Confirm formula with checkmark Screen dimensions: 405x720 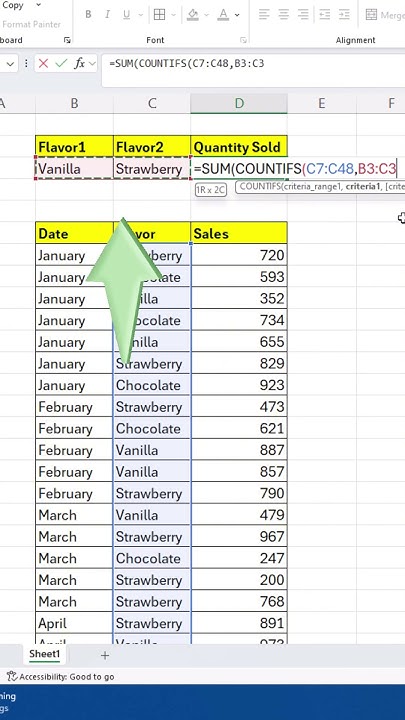[x=61, y=63]
